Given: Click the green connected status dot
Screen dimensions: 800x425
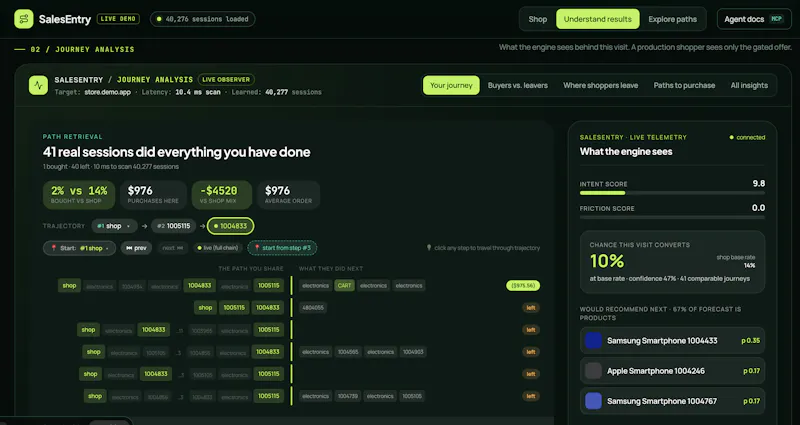Looking at the screenshot, I should [x=732, y=137].
